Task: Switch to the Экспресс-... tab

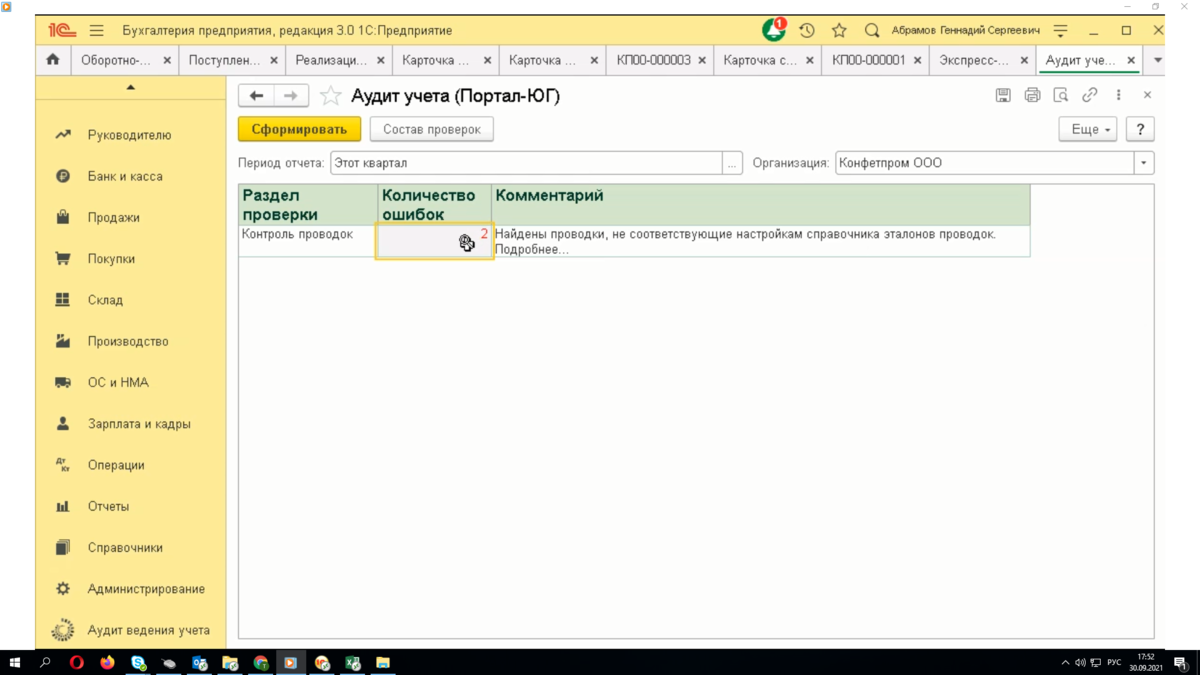Action: [974, 60]
